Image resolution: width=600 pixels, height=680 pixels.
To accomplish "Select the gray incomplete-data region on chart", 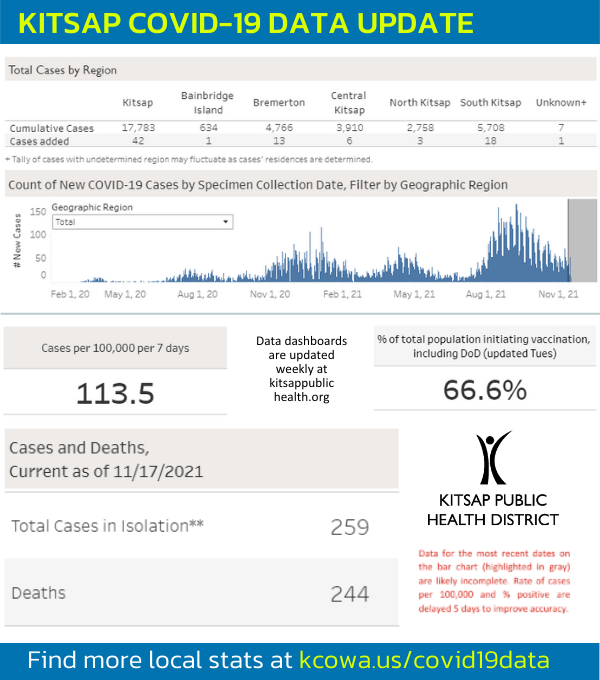I will pos(581,240).
